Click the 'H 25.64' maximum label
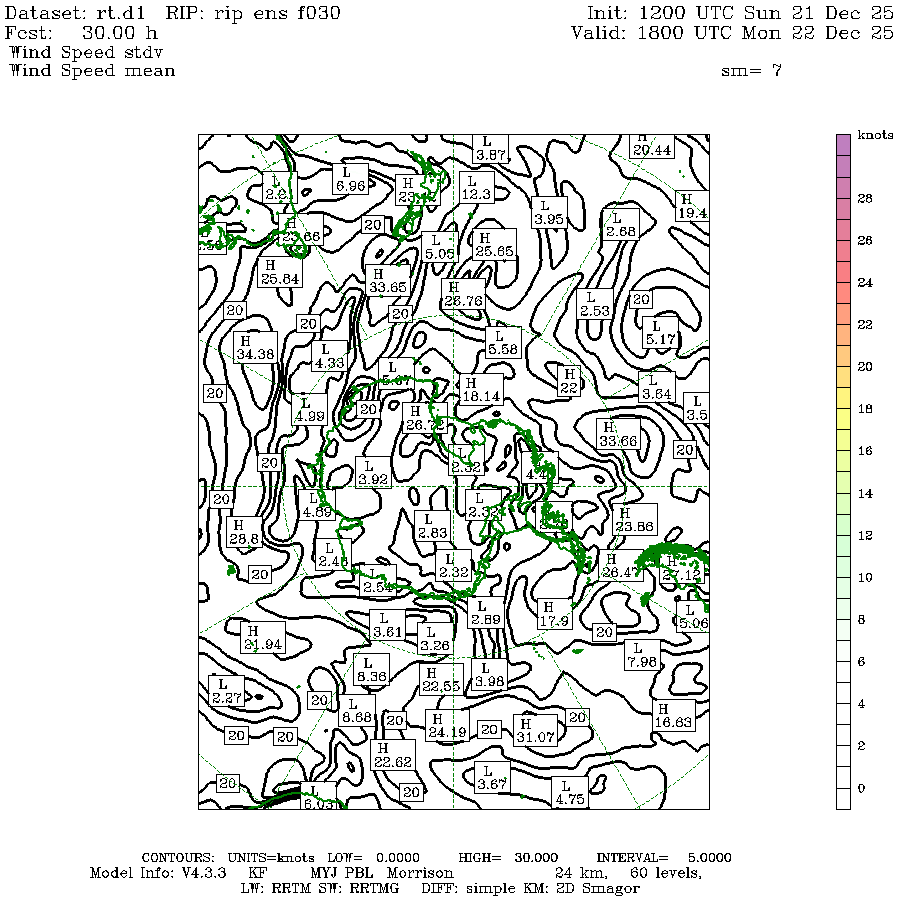This screenshot has width=900, height=900. point(280,271)
